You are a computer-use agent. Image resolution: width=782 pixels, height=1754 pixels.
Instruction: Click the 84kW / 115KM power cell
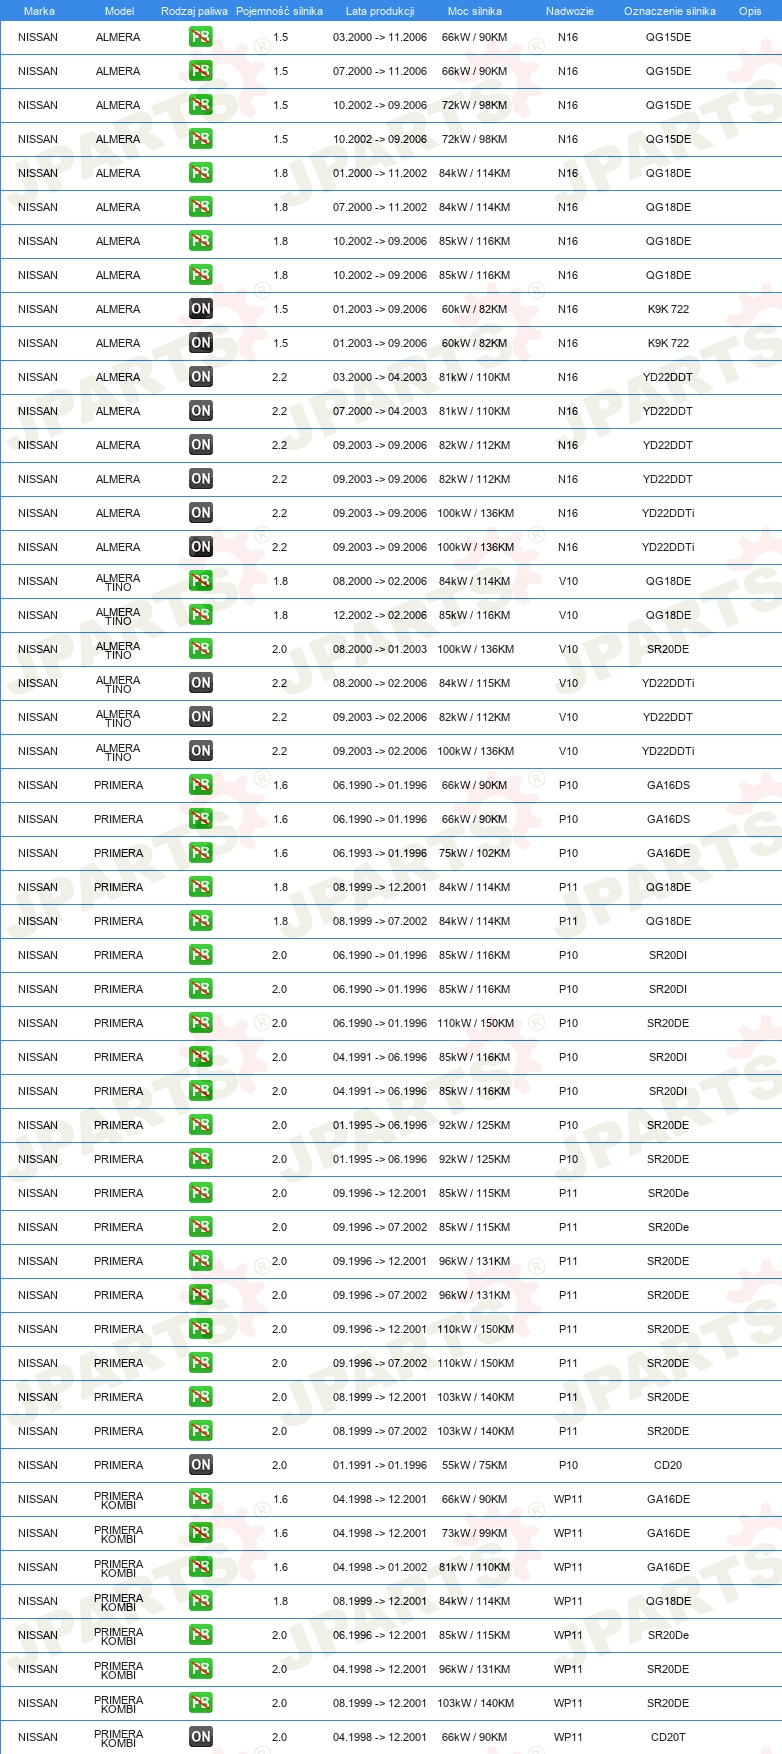click(475, 683)
